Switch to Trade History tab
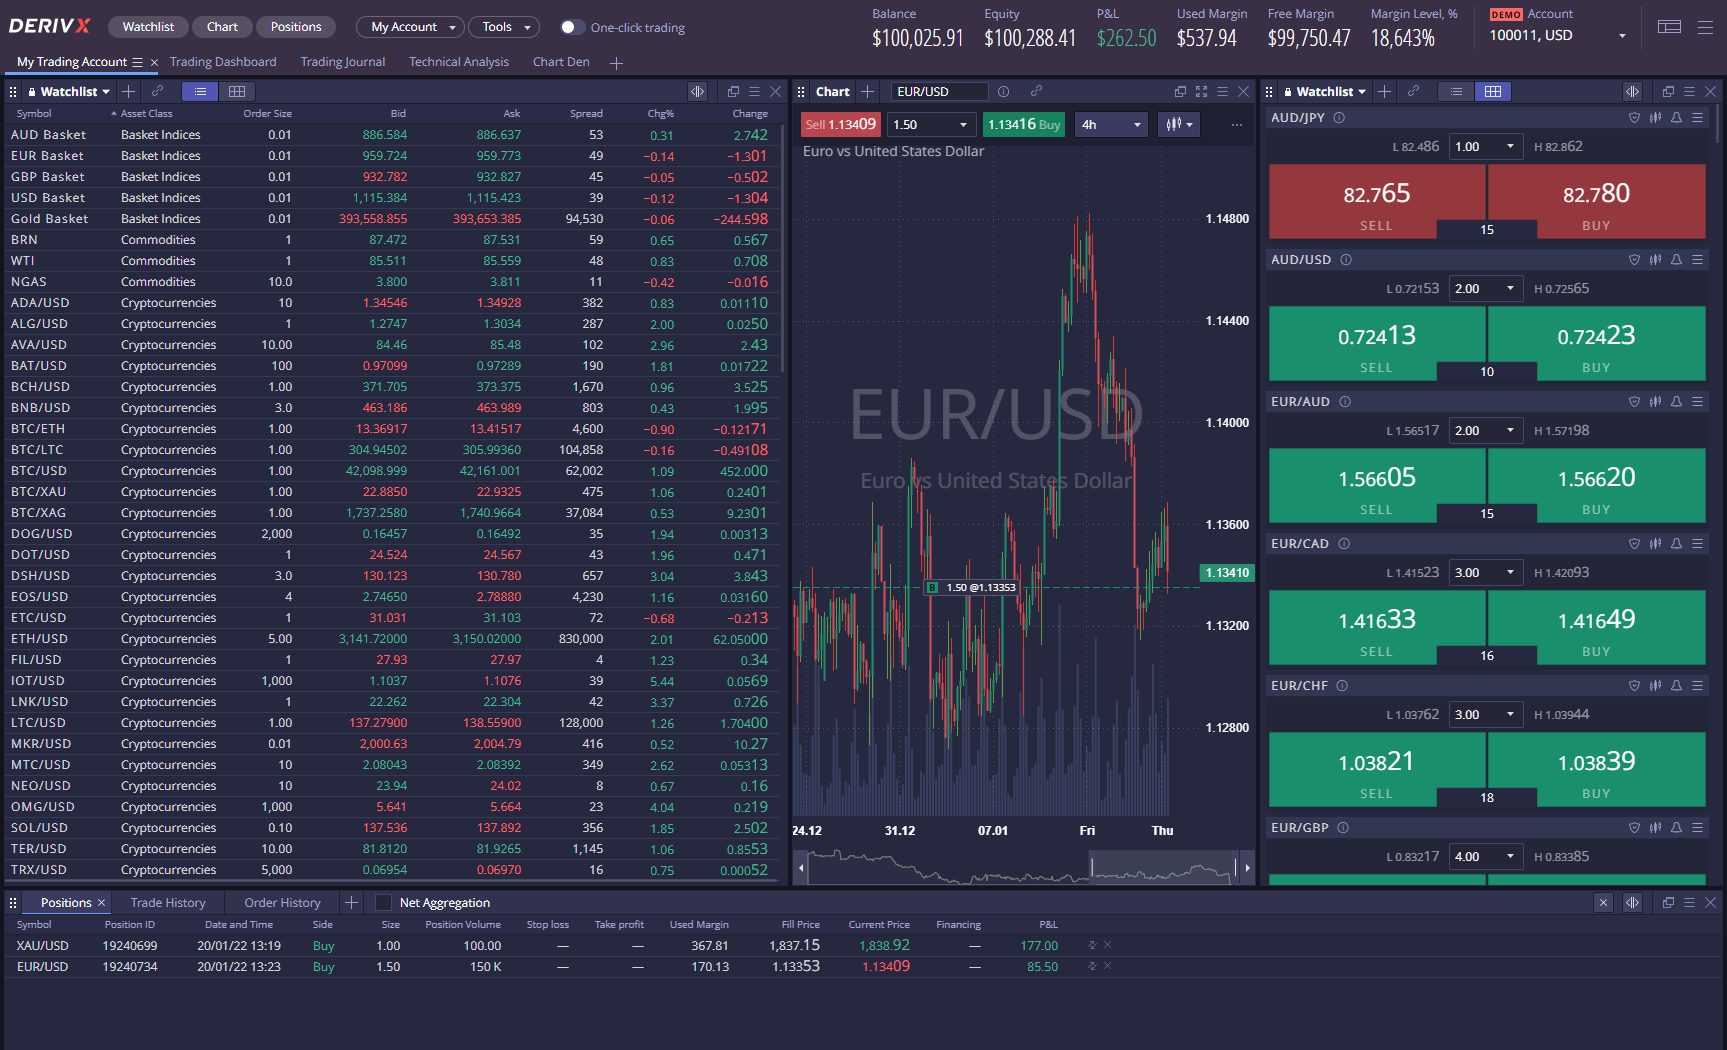 [168, 903]
